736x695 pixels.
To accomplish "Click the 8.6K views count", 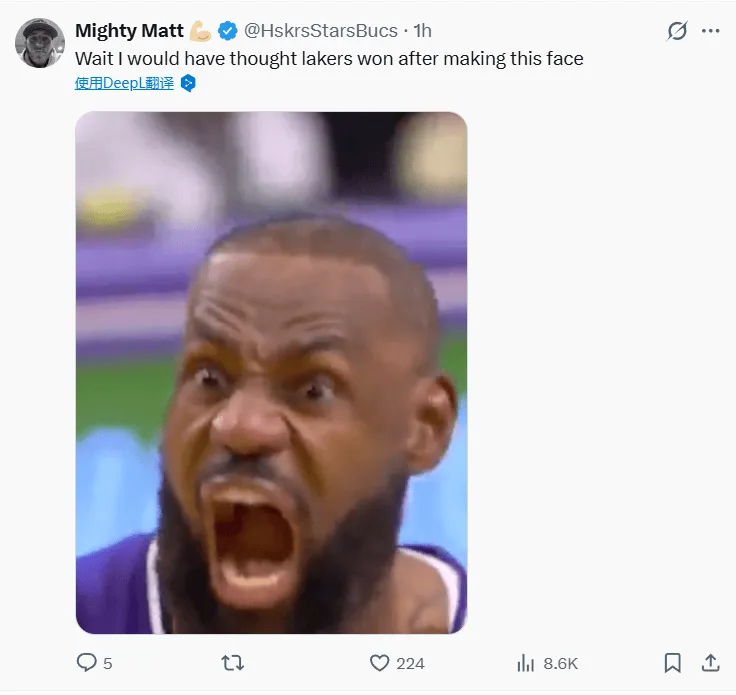I will click(x=560, y=663).
